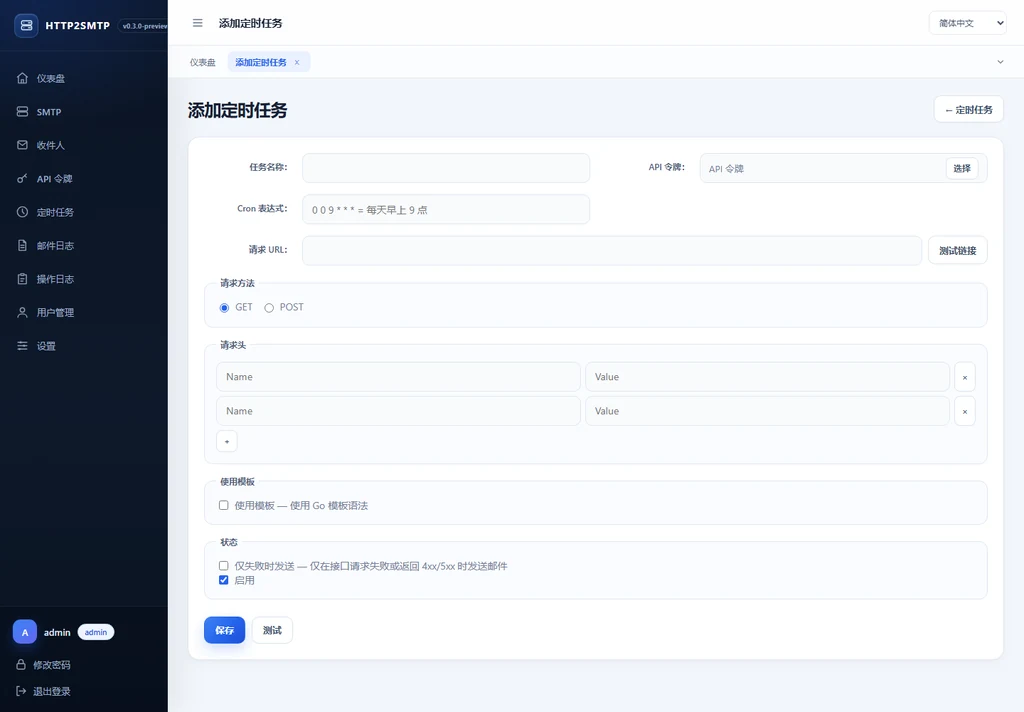
Task: Click the 退出登录 logout icon
Action: click(x=21, y=691)
